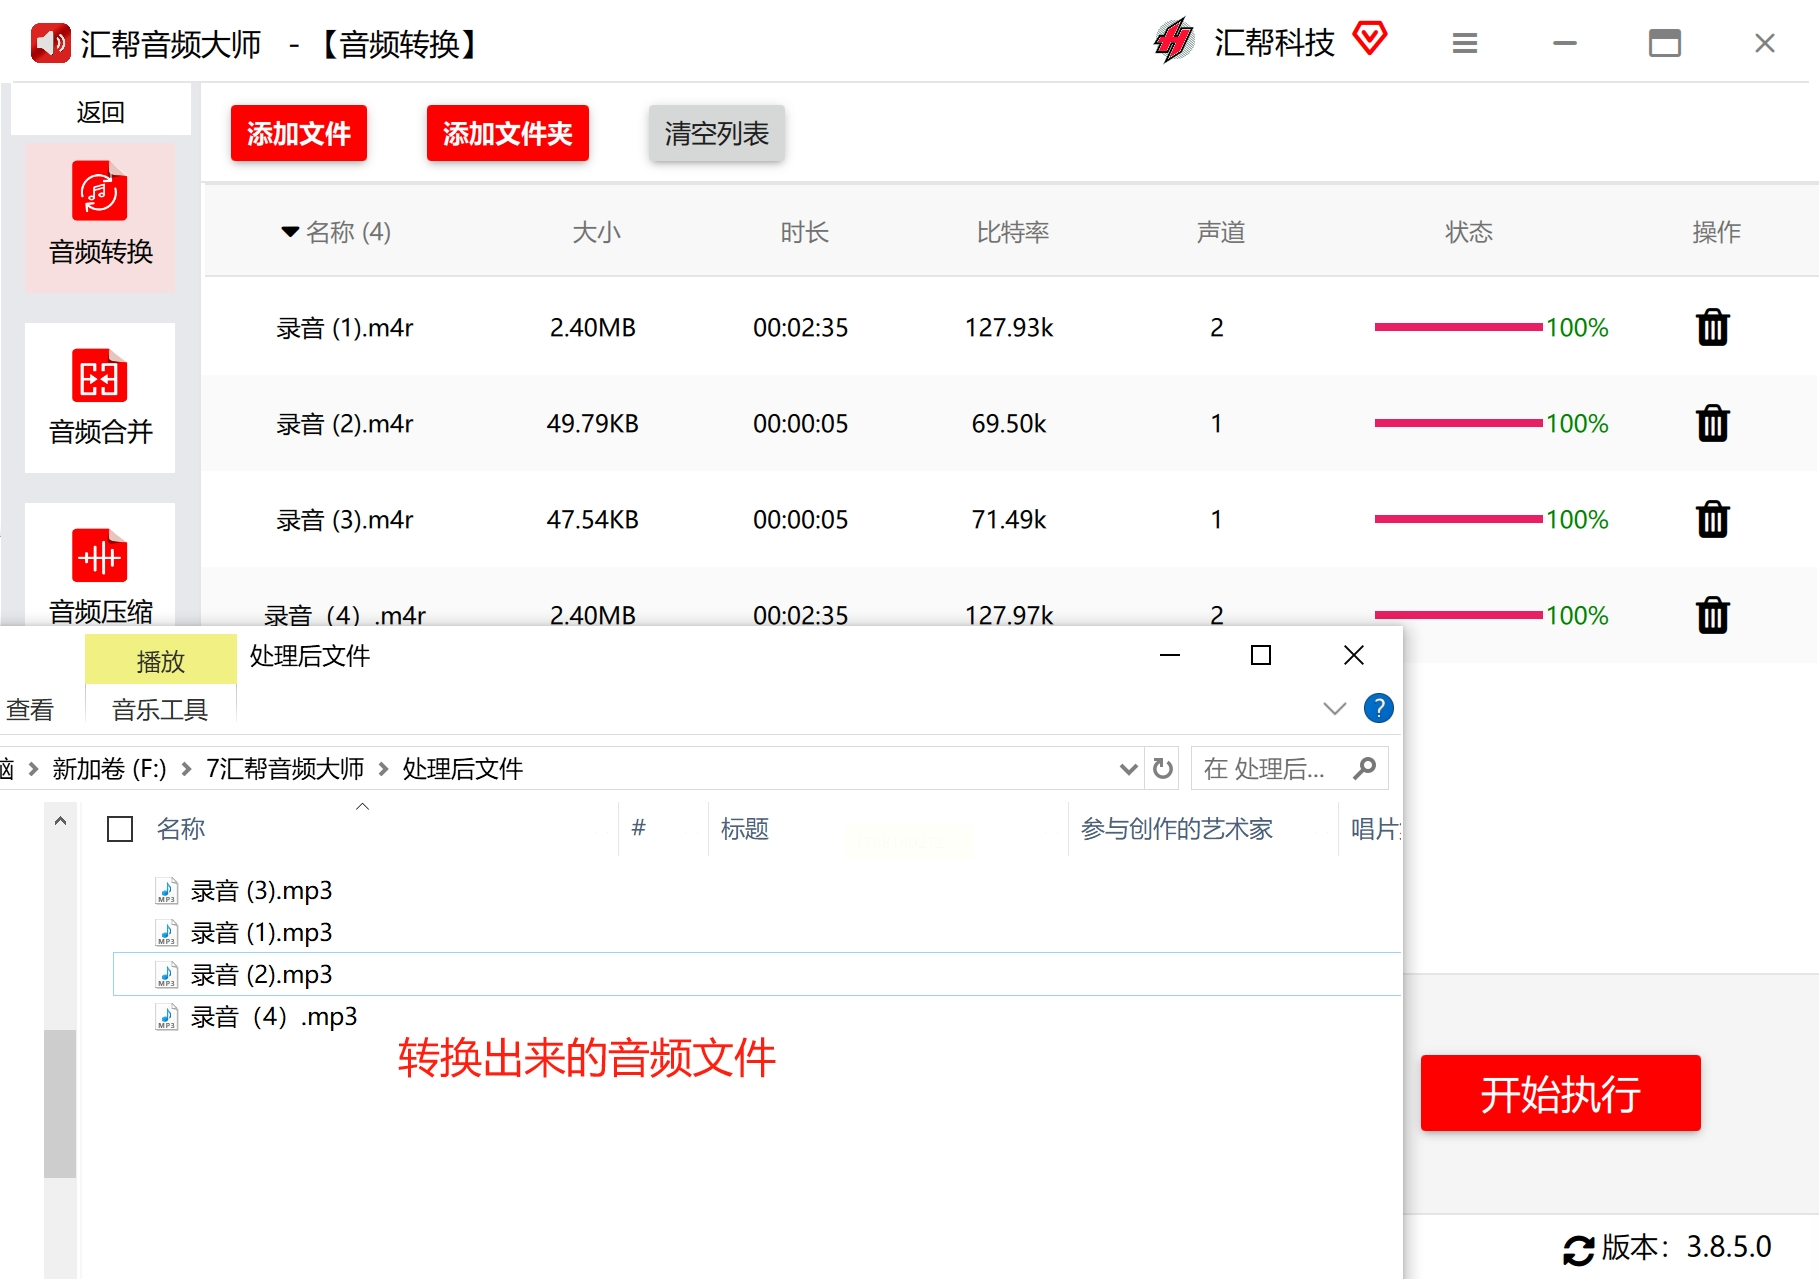Delete 录音 (1).m4r with trash icon
The height and width of the screenshot is (1279, 1819).
pyautogui.click(x=1712, y=328)
